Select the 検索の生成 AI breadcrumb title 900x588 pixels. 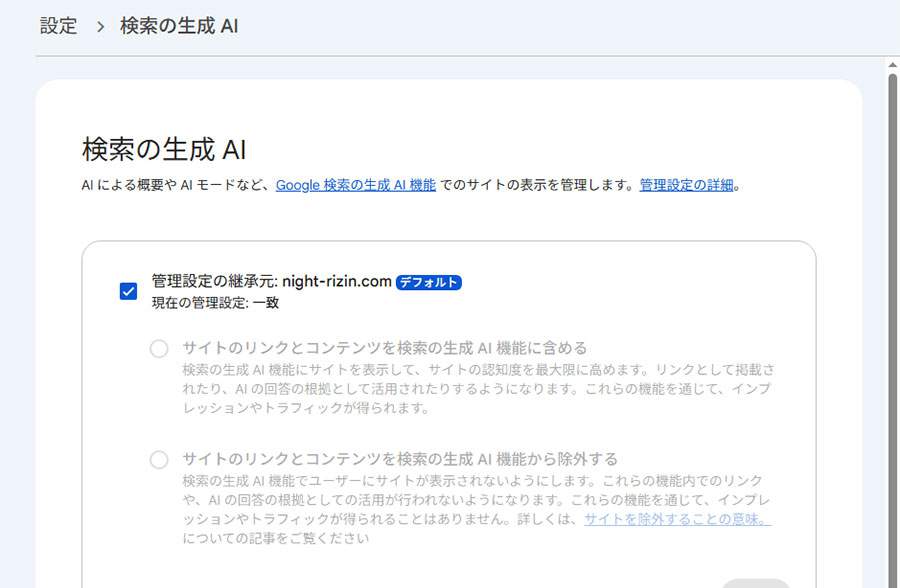pyautogui.click(x=179, y=26)
